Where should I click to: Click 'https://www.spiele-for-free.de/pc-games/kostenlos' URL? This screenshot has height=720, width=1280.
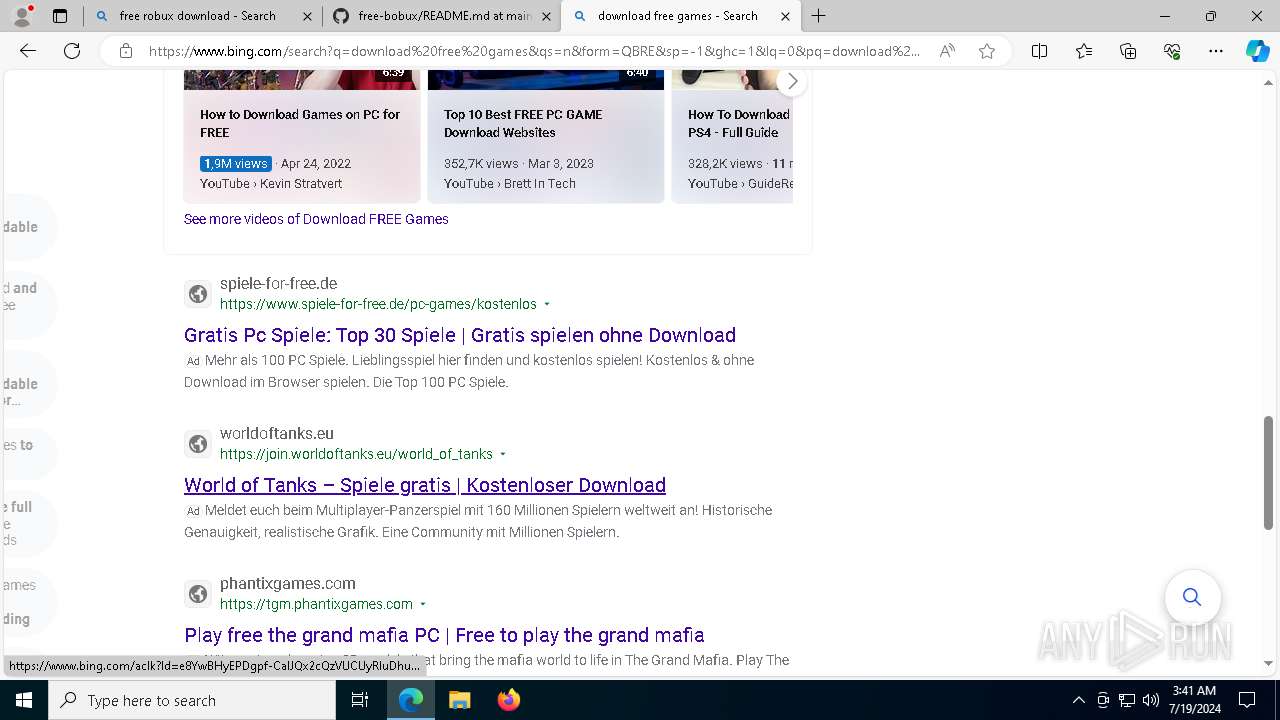pyautogui.click(x=378, y=304)
